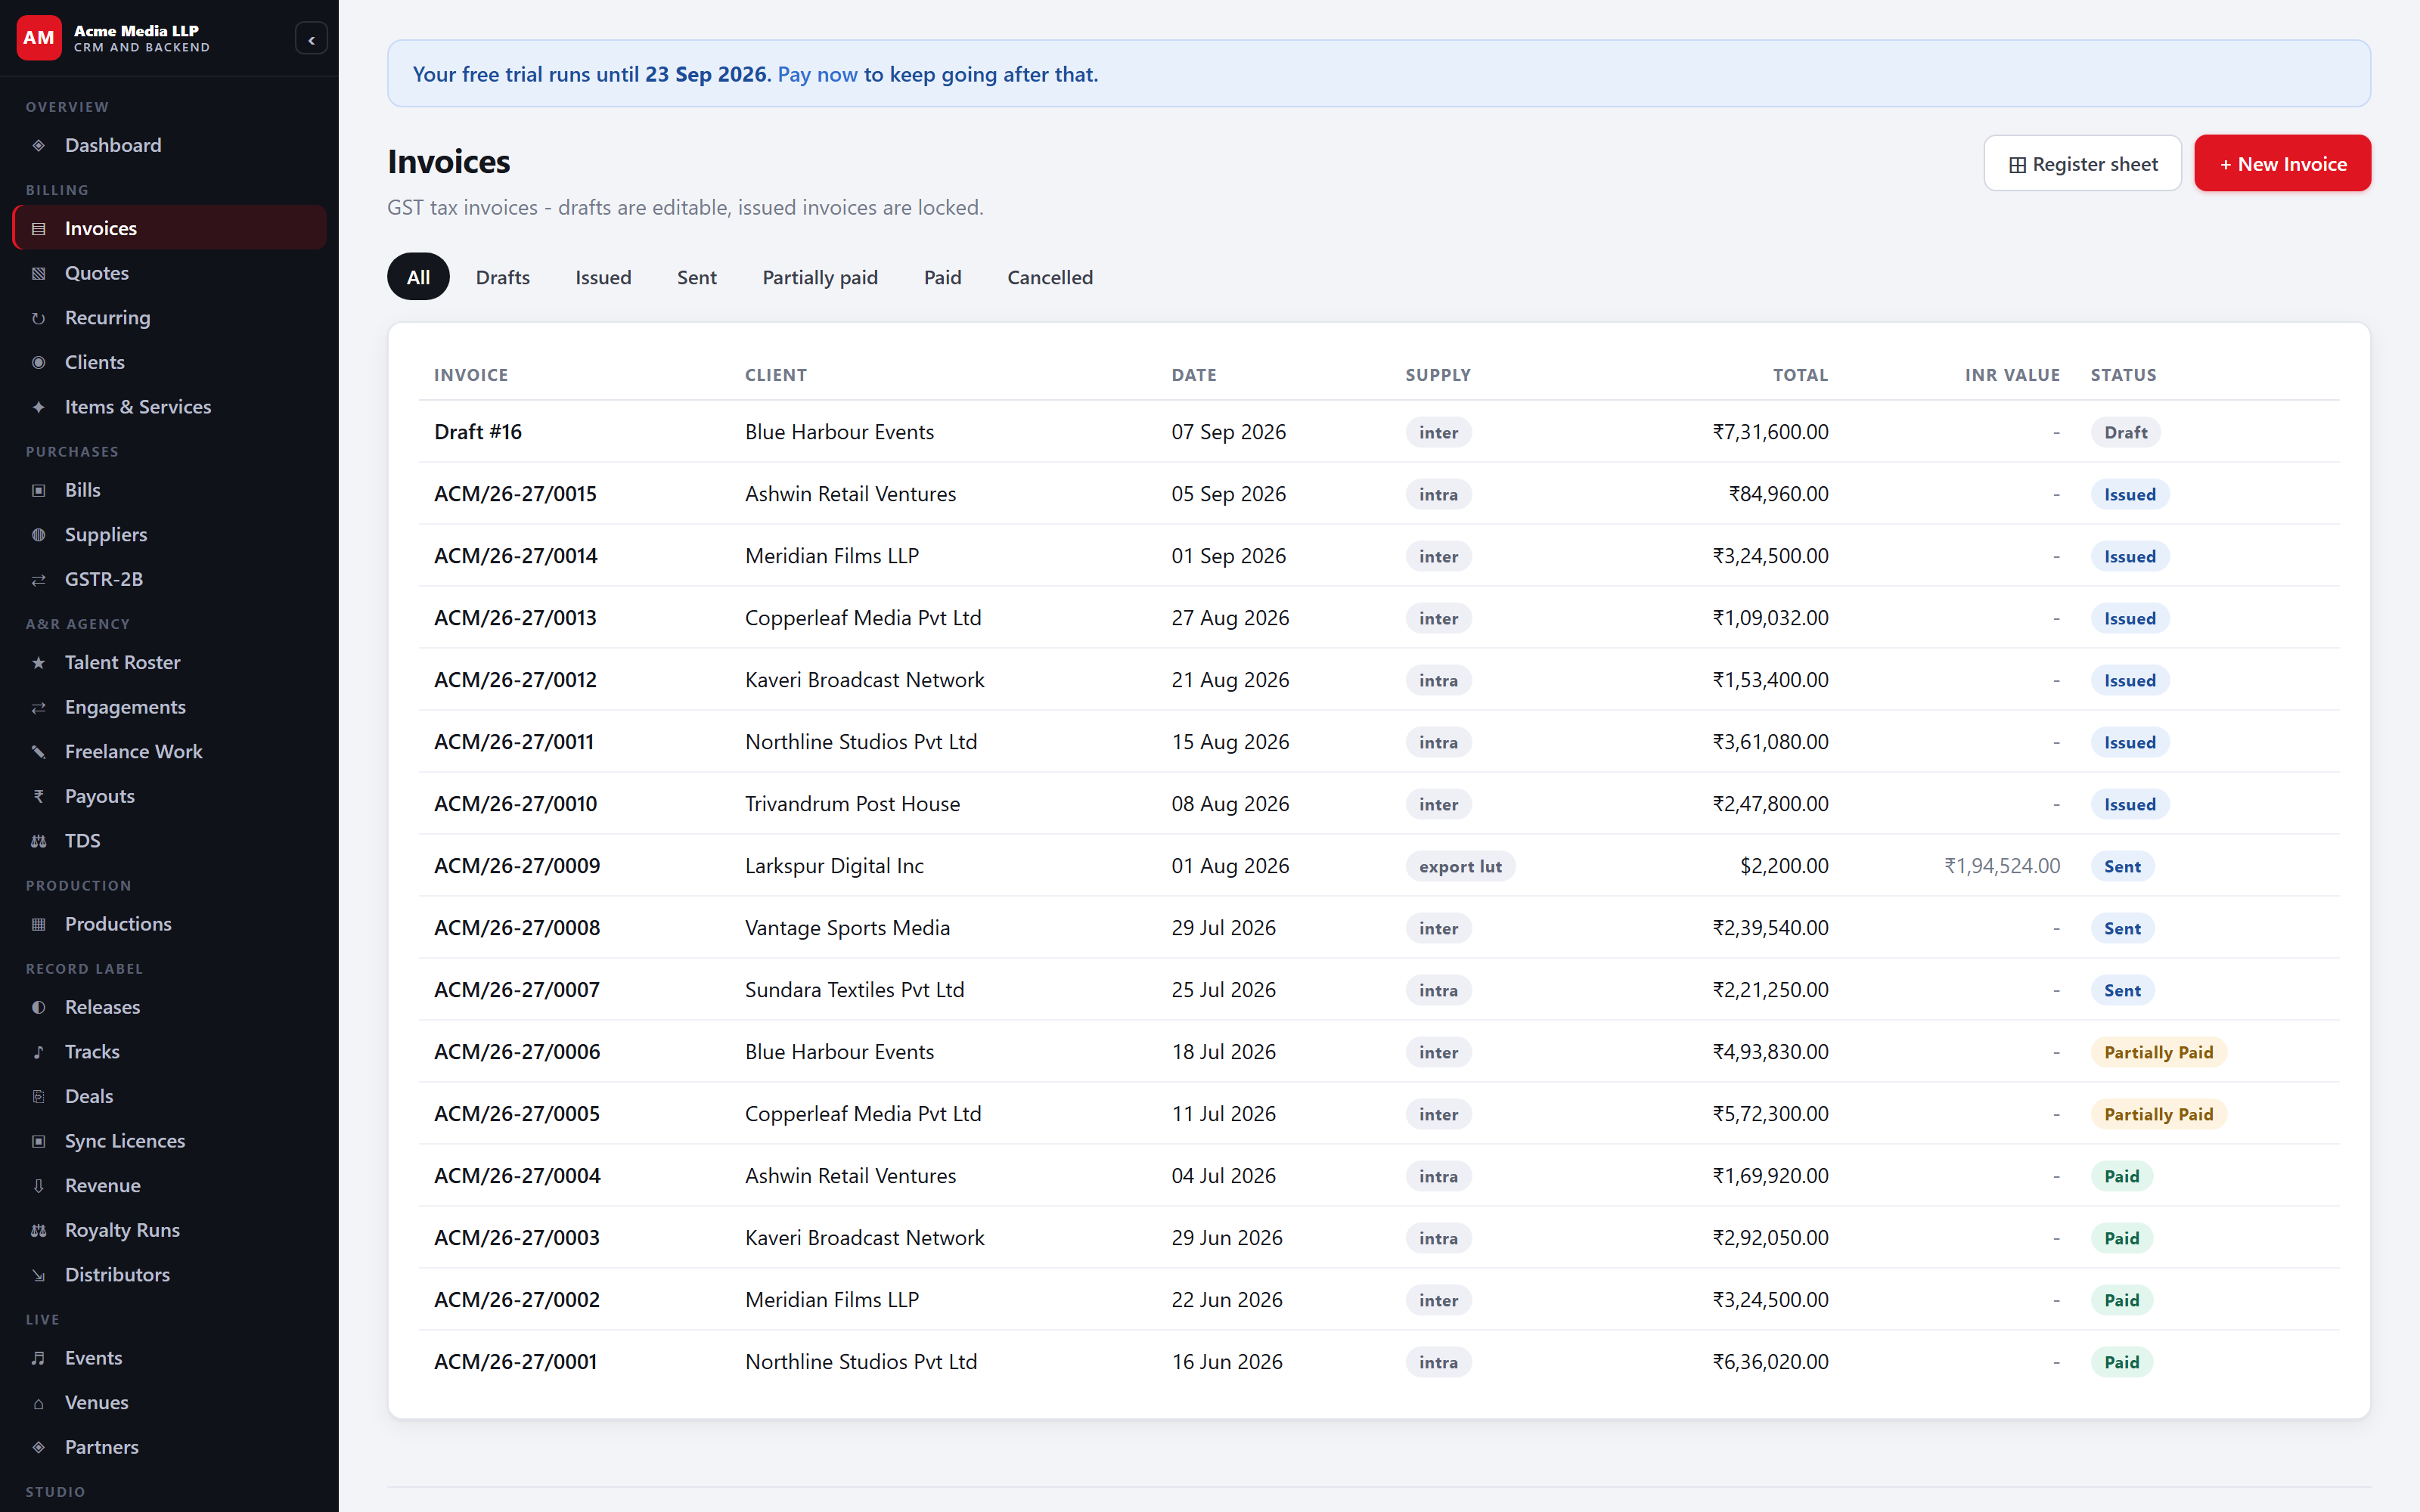Click the Venues house icon

(38, 1403)
